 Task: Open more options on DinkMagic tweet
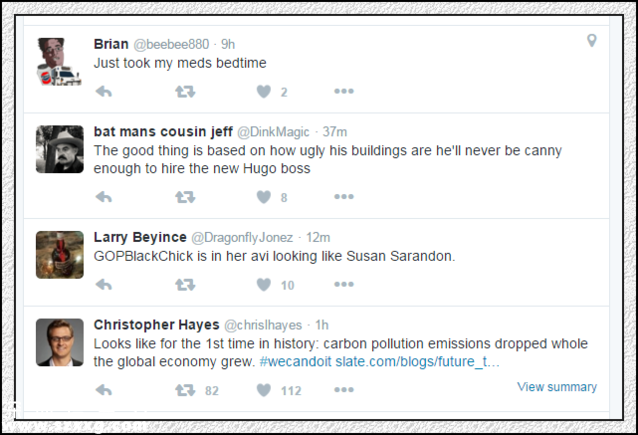(x=344, y=197)
